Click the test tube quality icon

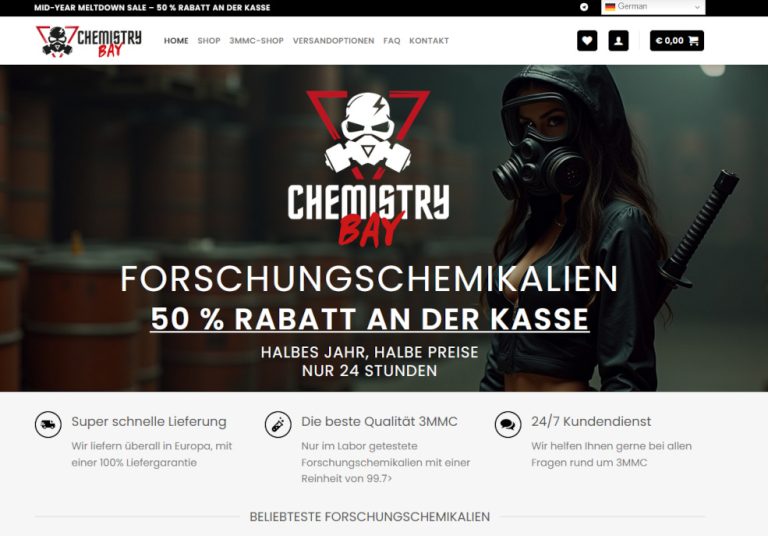(278, 424)
